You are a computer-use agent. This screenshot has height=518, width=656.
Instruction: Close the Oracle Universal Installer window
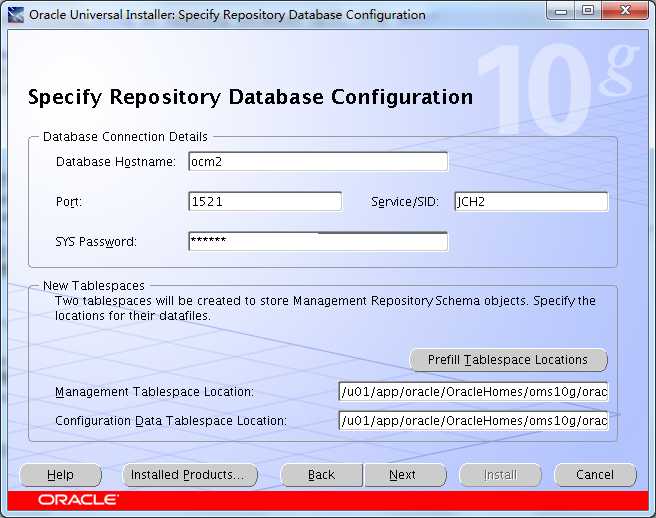[625, 11]
